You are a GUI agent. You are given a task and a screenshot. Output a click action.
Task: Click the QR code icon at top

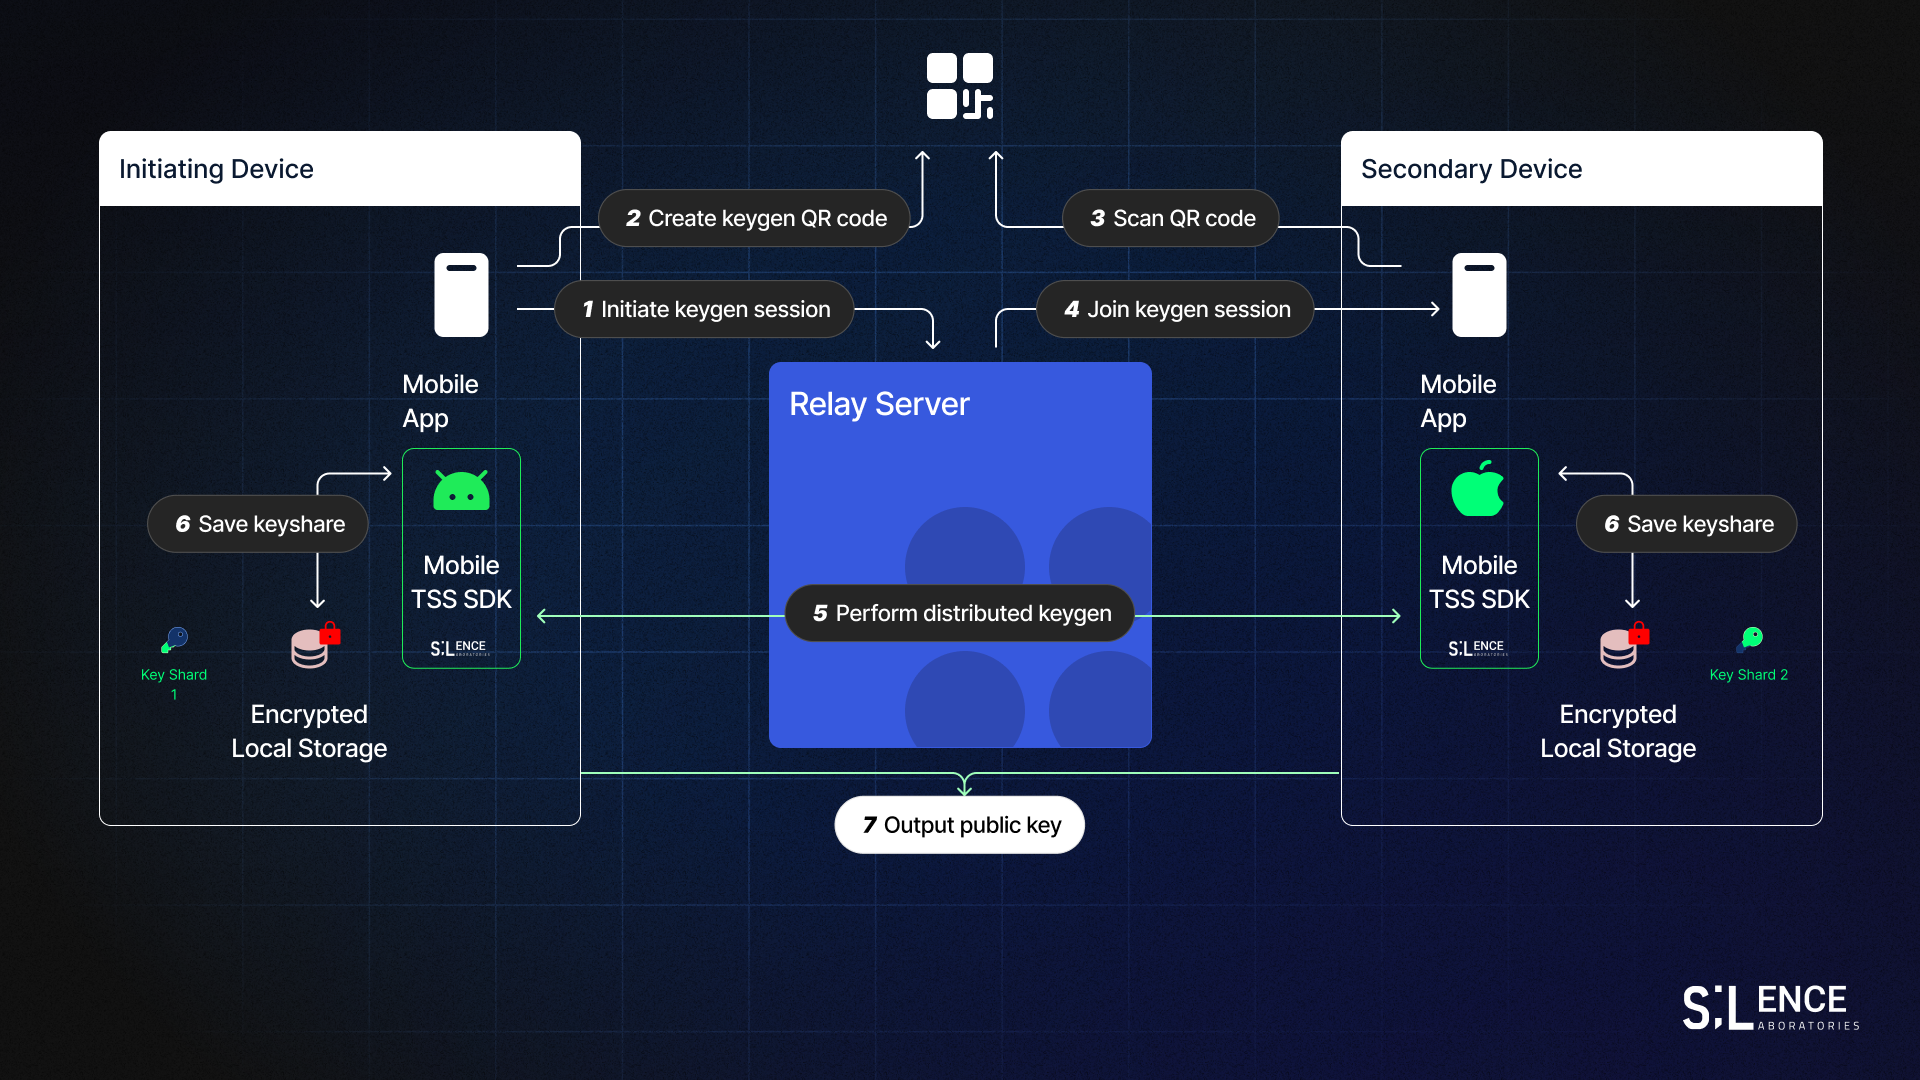[x=960, y=86]
